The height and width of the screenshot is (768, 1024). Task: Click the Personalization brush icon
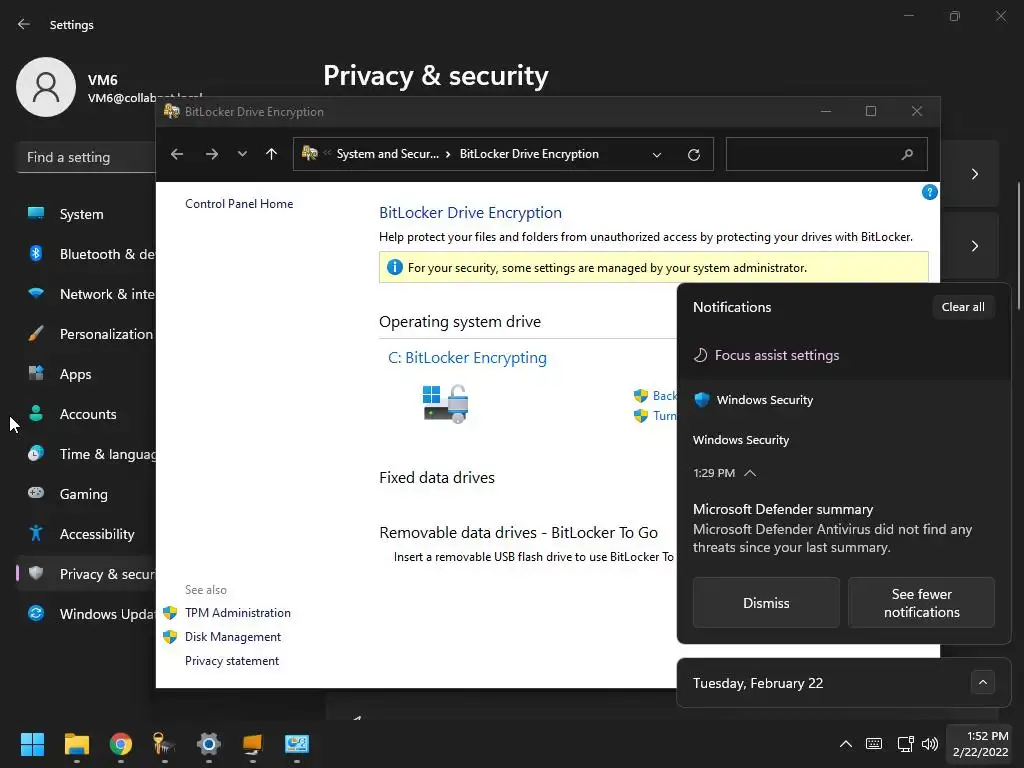36,333
